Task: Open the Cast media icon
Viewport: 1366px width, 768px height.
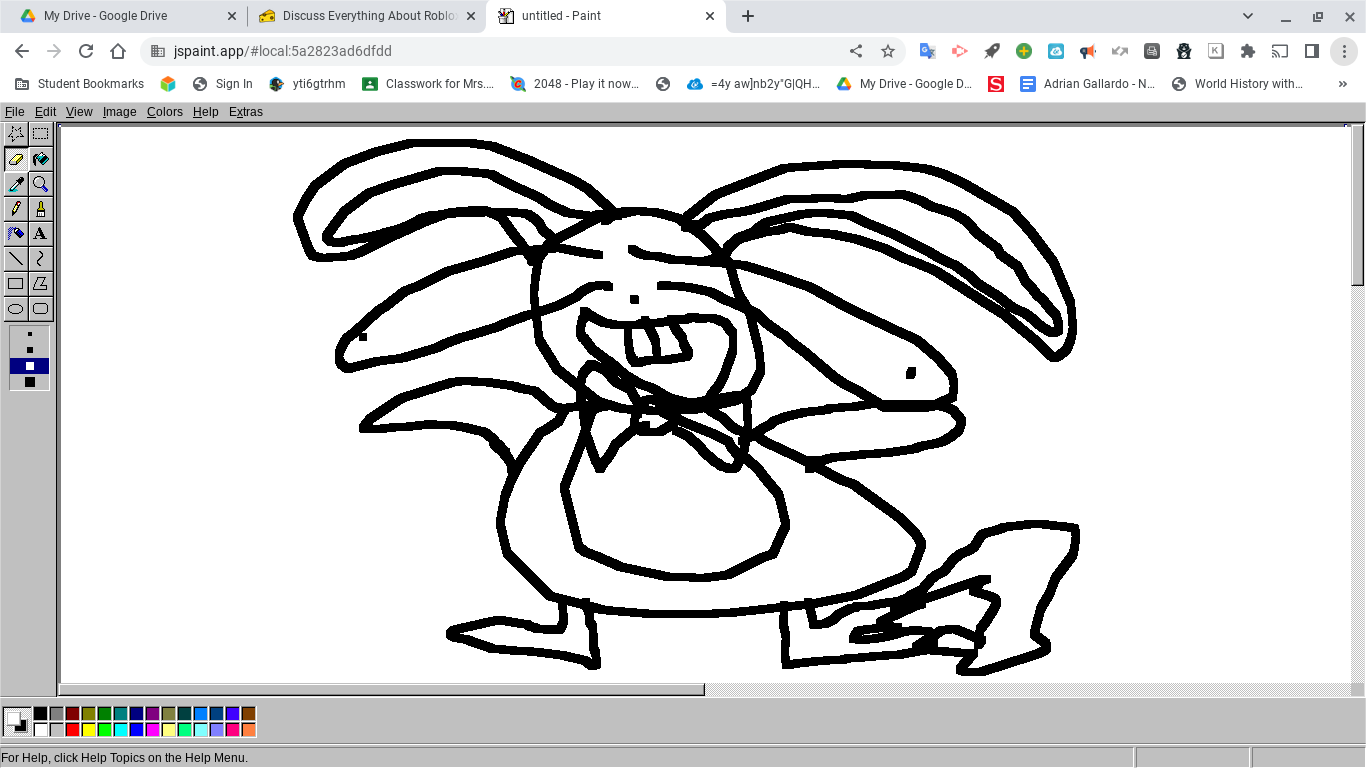Action: click(1280, 51)
